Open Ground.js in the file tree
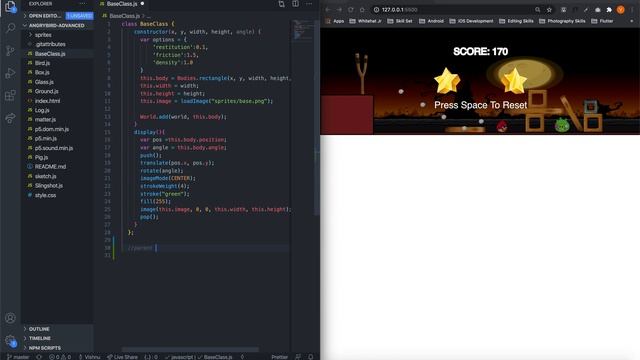The width and height of the screenshot is (640, 360). tap(46, 91)
